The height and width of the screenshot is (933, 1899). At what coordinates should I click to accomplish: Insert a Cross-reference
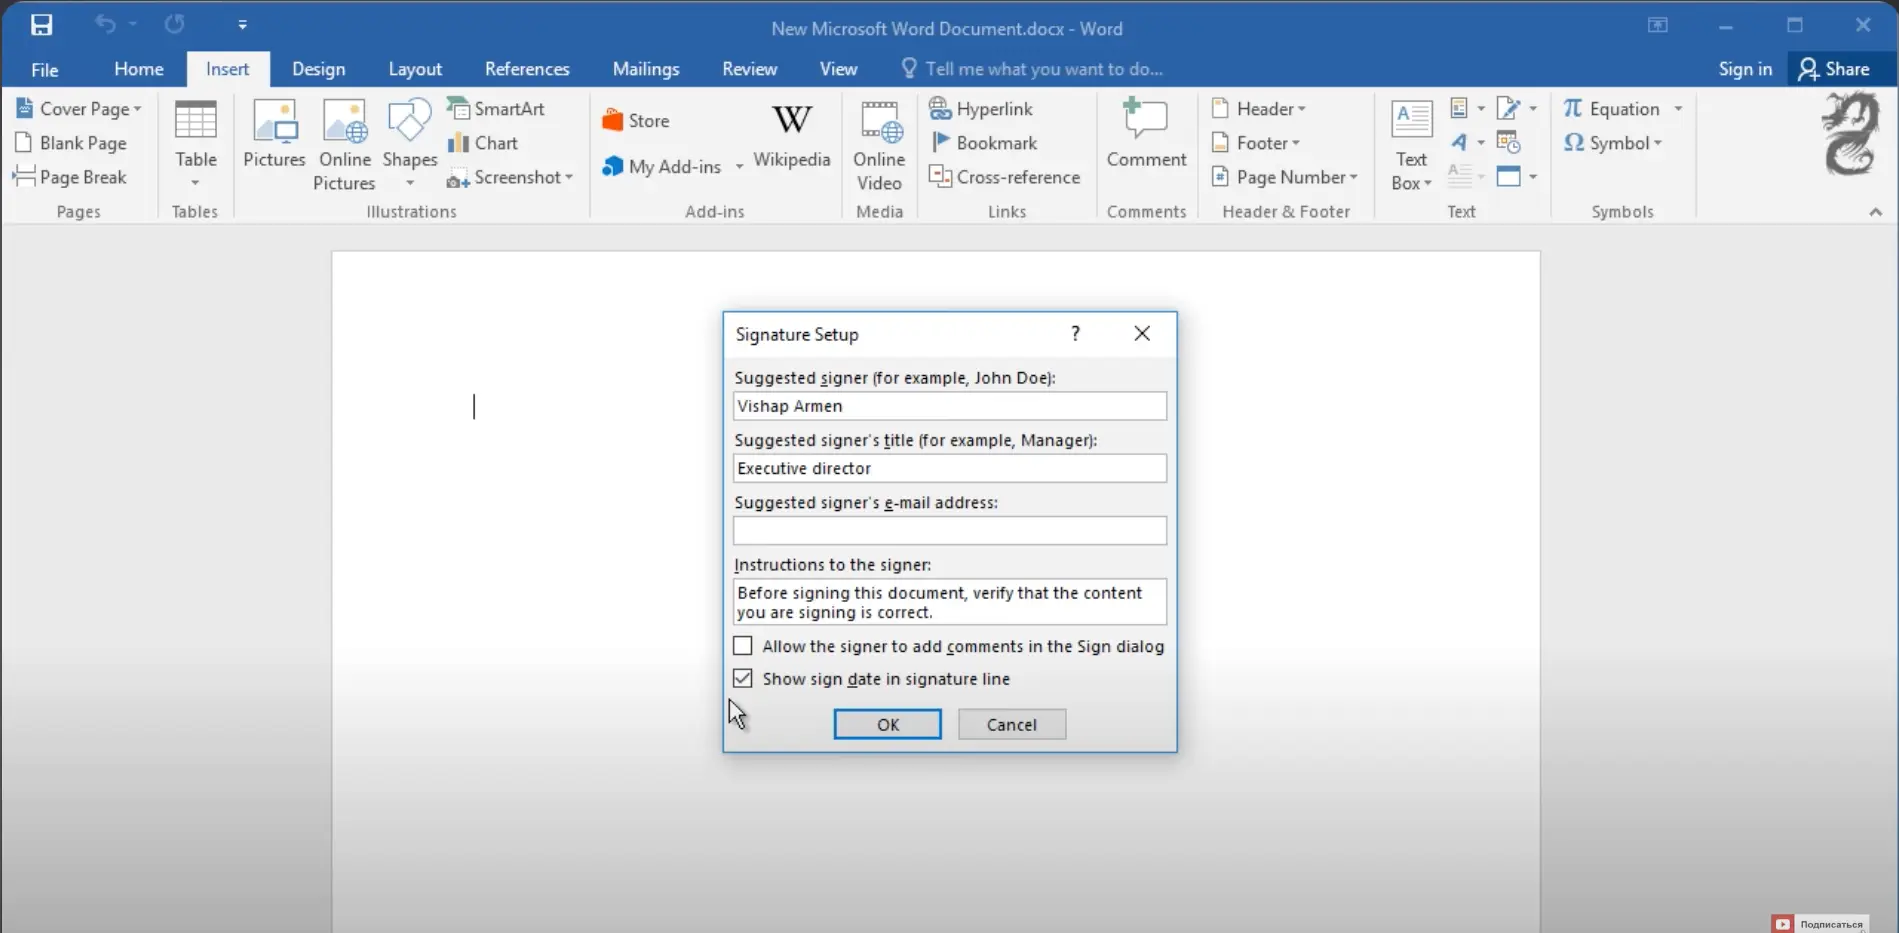pyautogui.click(x=1005, y=177)
